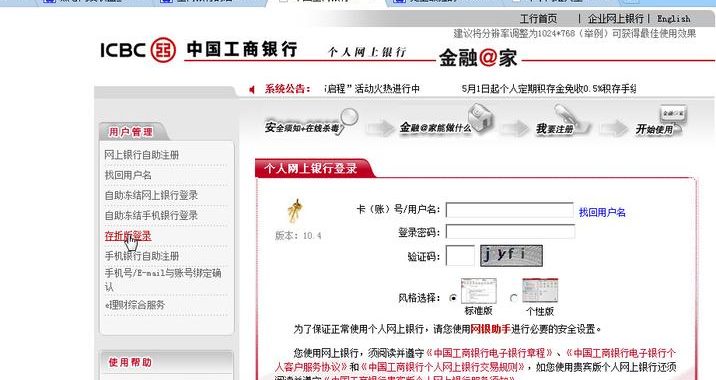Click the captcha image jyfi

(511, 256)
